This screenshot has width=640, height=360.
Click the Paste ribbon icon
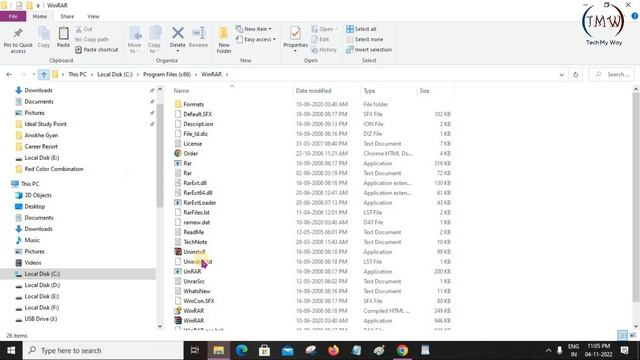63,33
